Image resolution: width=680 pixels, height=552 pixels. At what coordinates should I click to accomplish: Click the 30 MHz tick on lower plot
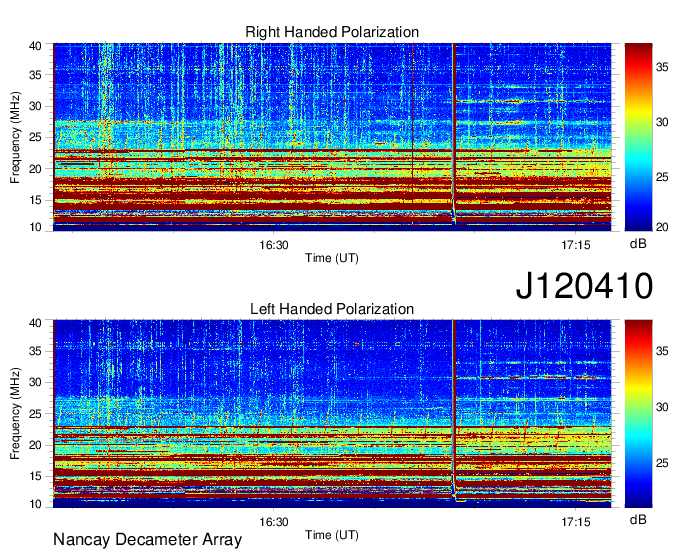(35, 382)
